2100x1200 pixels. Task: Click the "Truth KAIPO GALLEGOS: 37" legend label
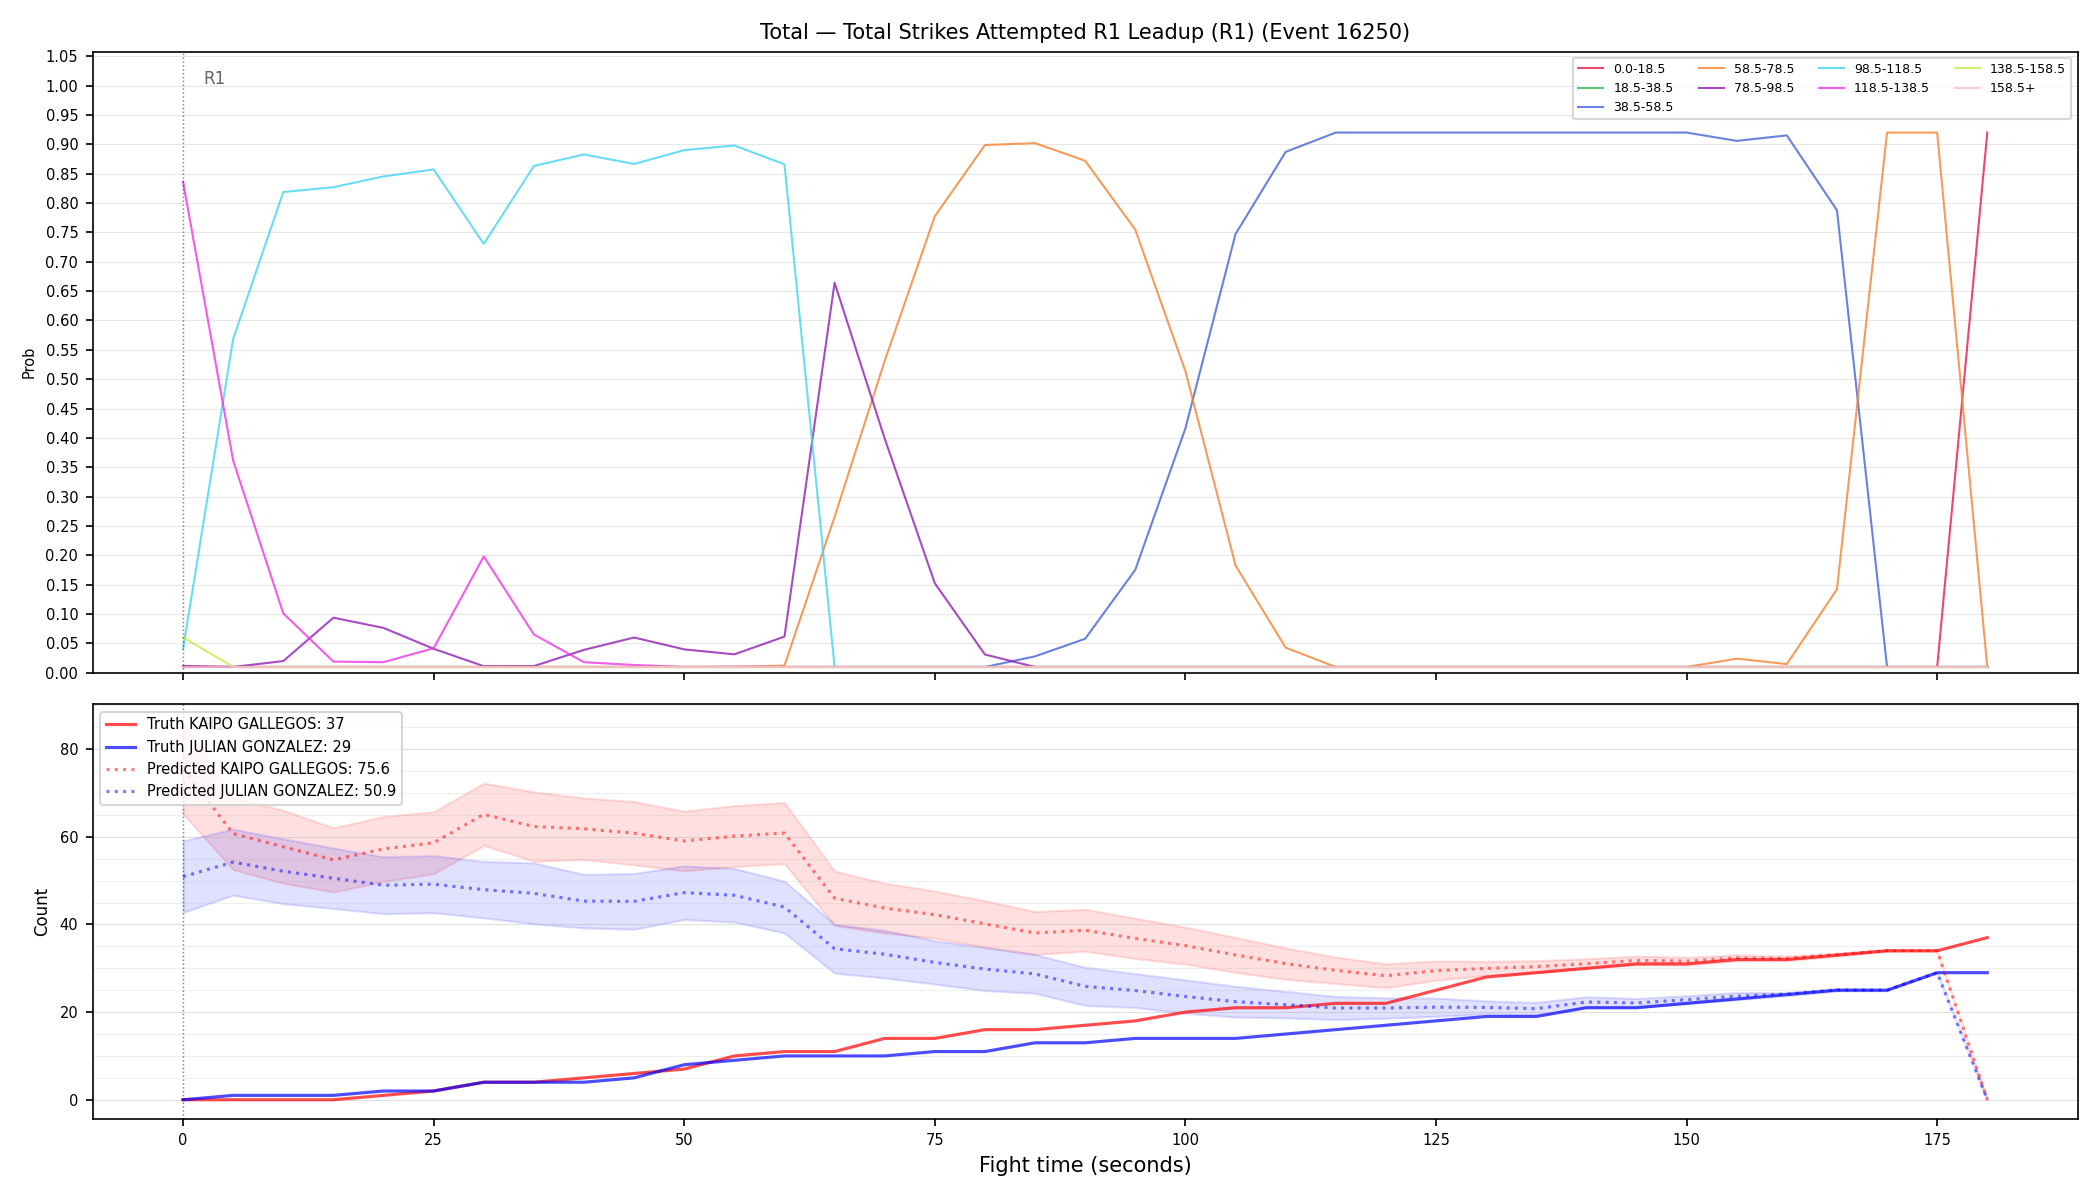tap(245, 724)
